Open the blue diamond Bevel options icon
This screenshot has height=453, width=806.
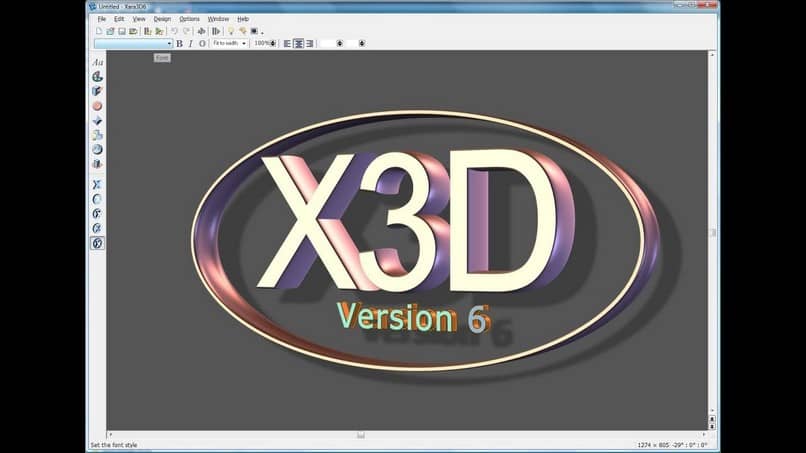pos(97,120)
